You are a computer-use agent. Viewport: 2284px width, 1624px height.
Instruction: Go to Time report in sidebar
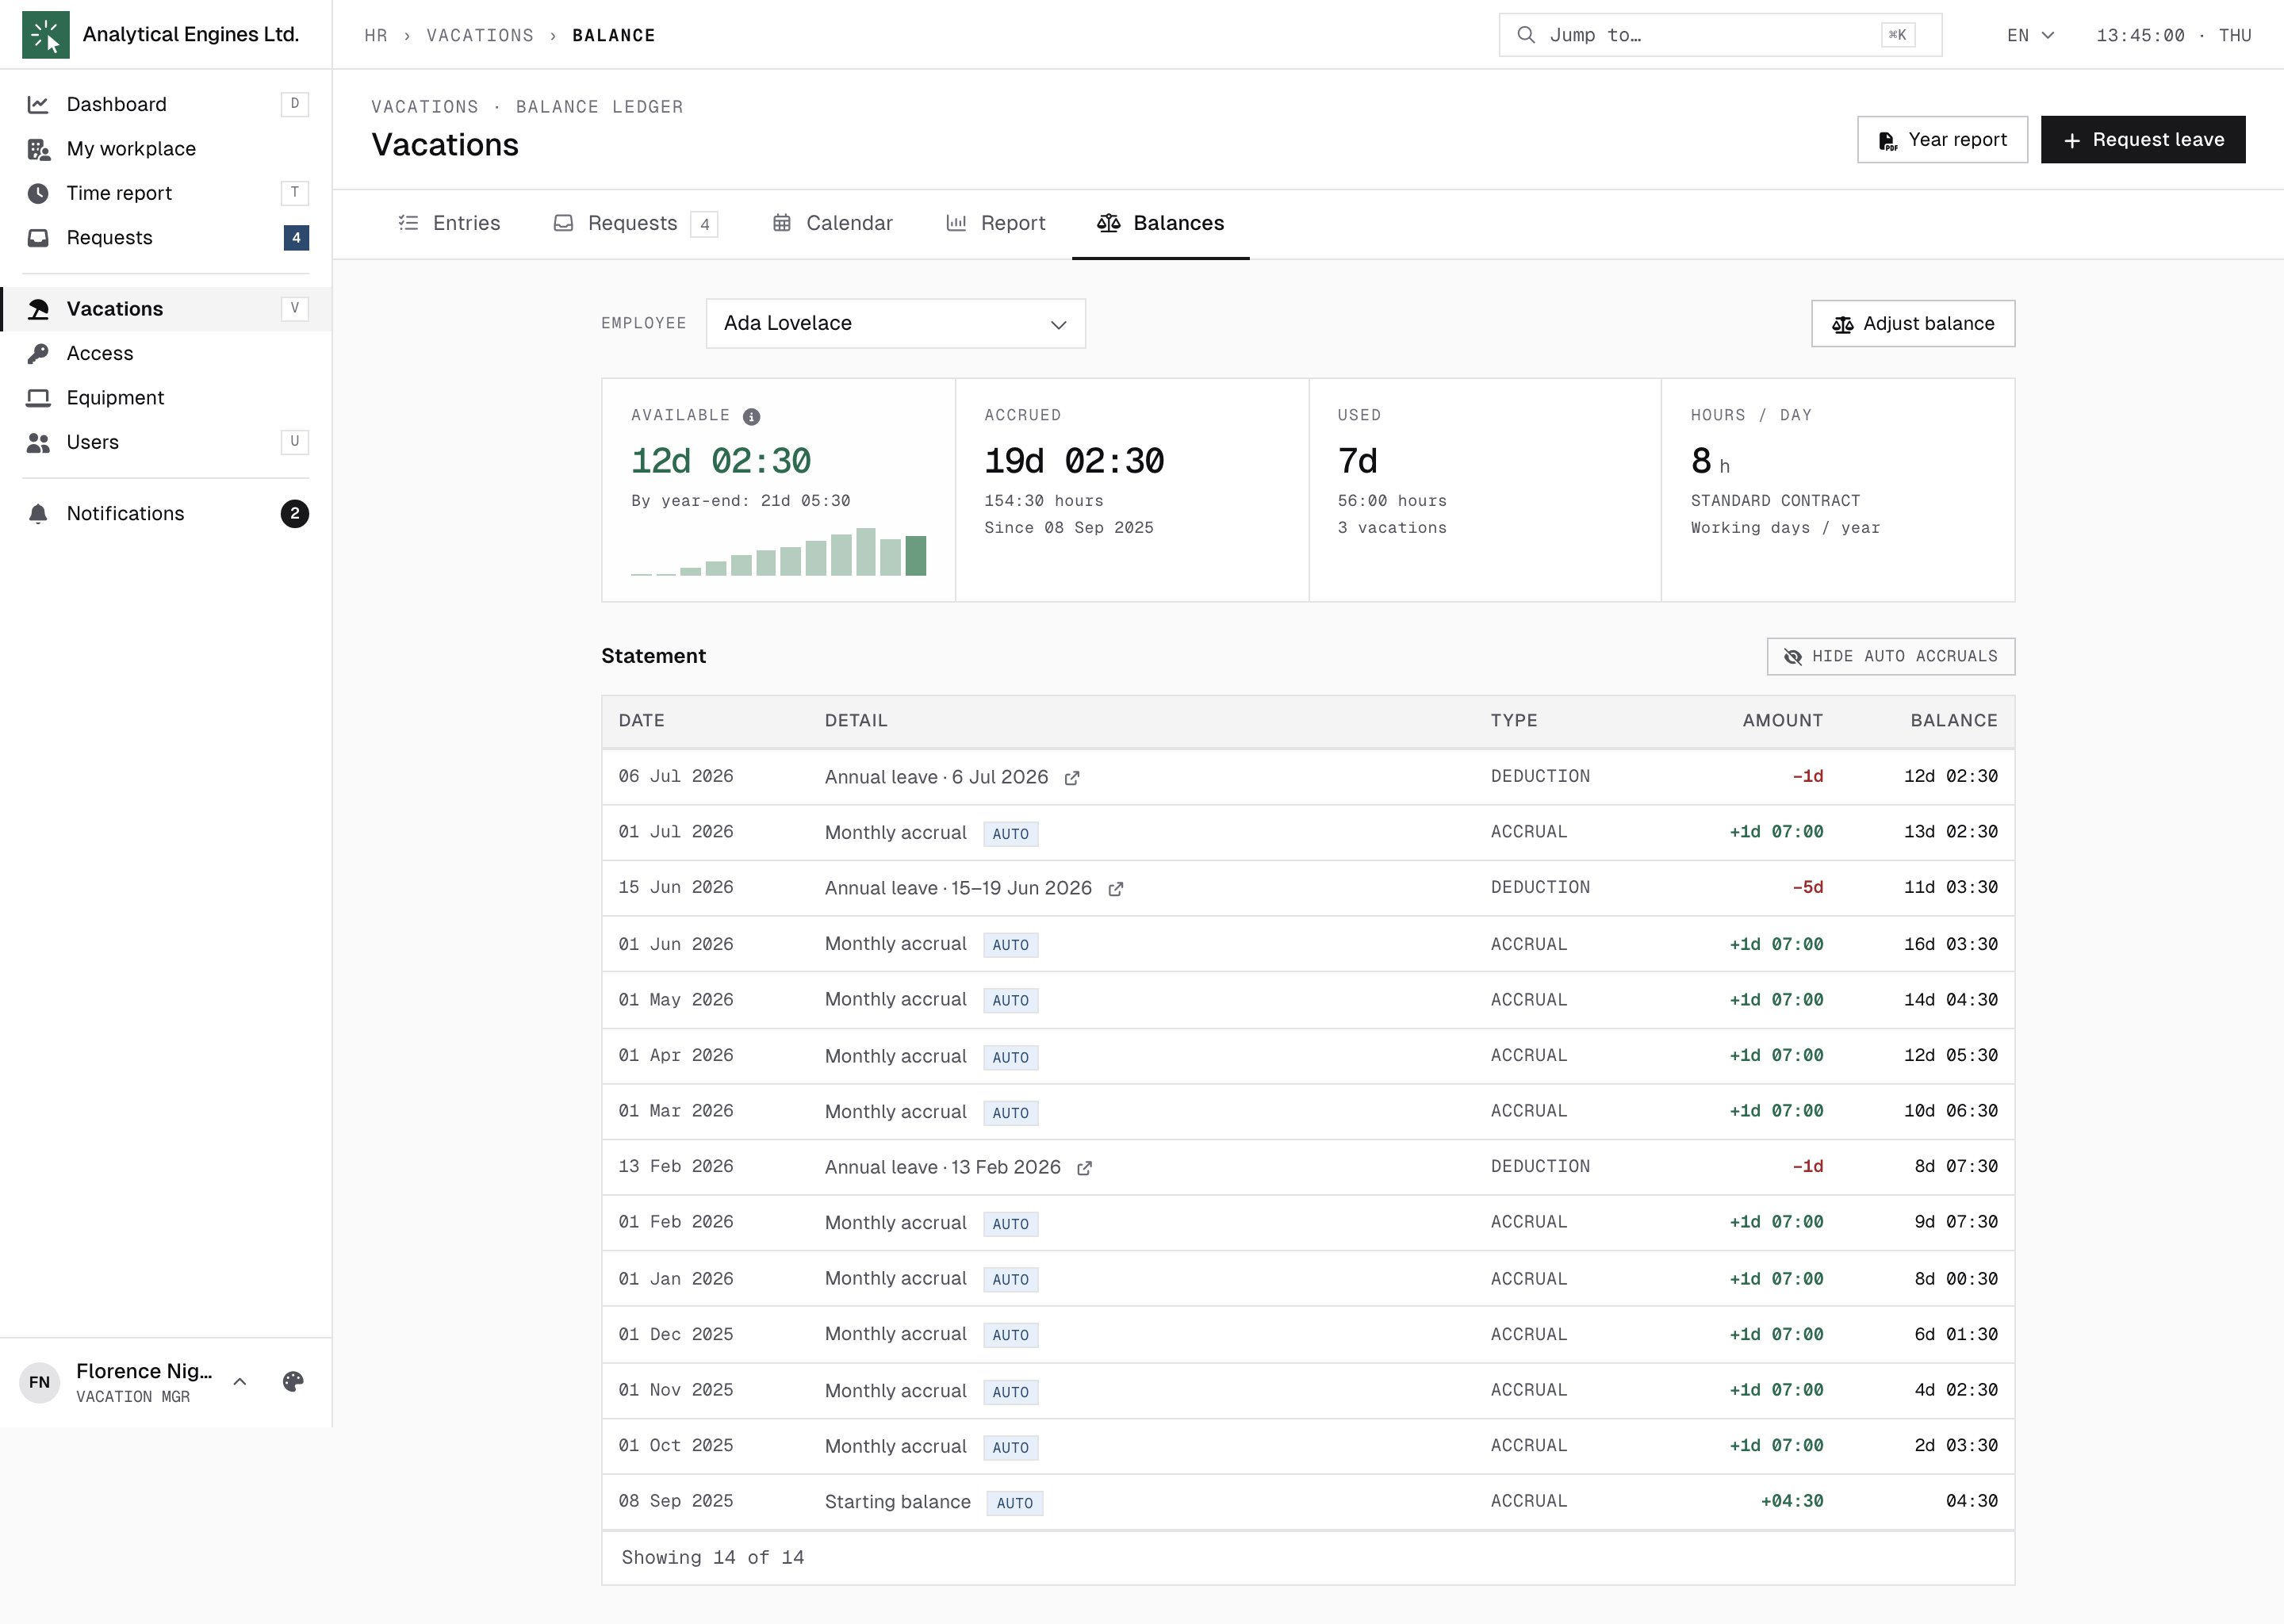tap(166, 193)
